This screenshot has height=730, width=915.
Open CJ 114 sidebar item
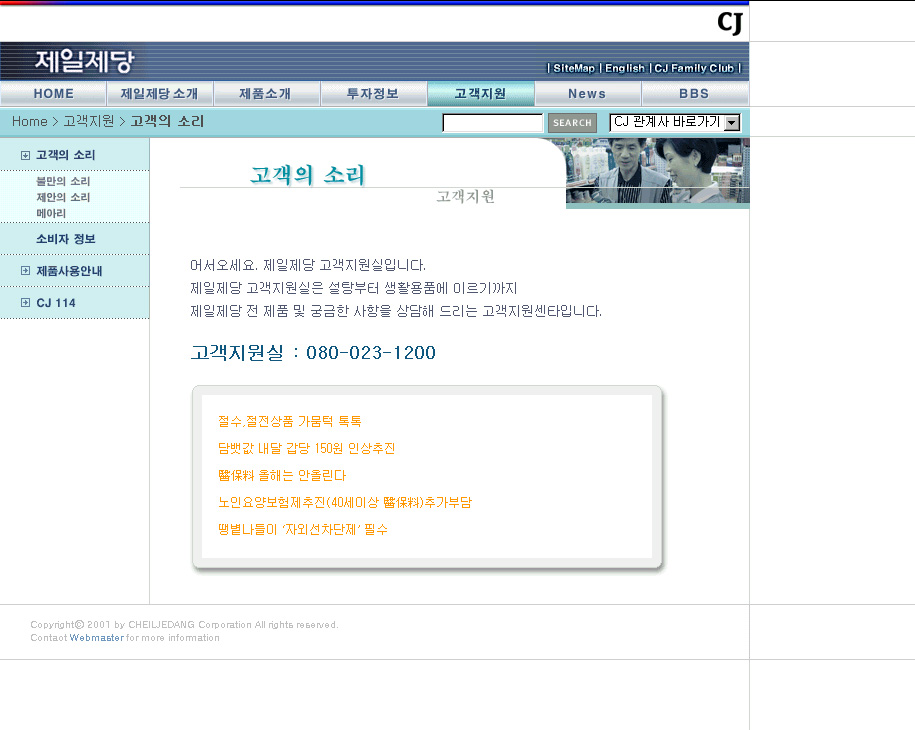point(56,303)
